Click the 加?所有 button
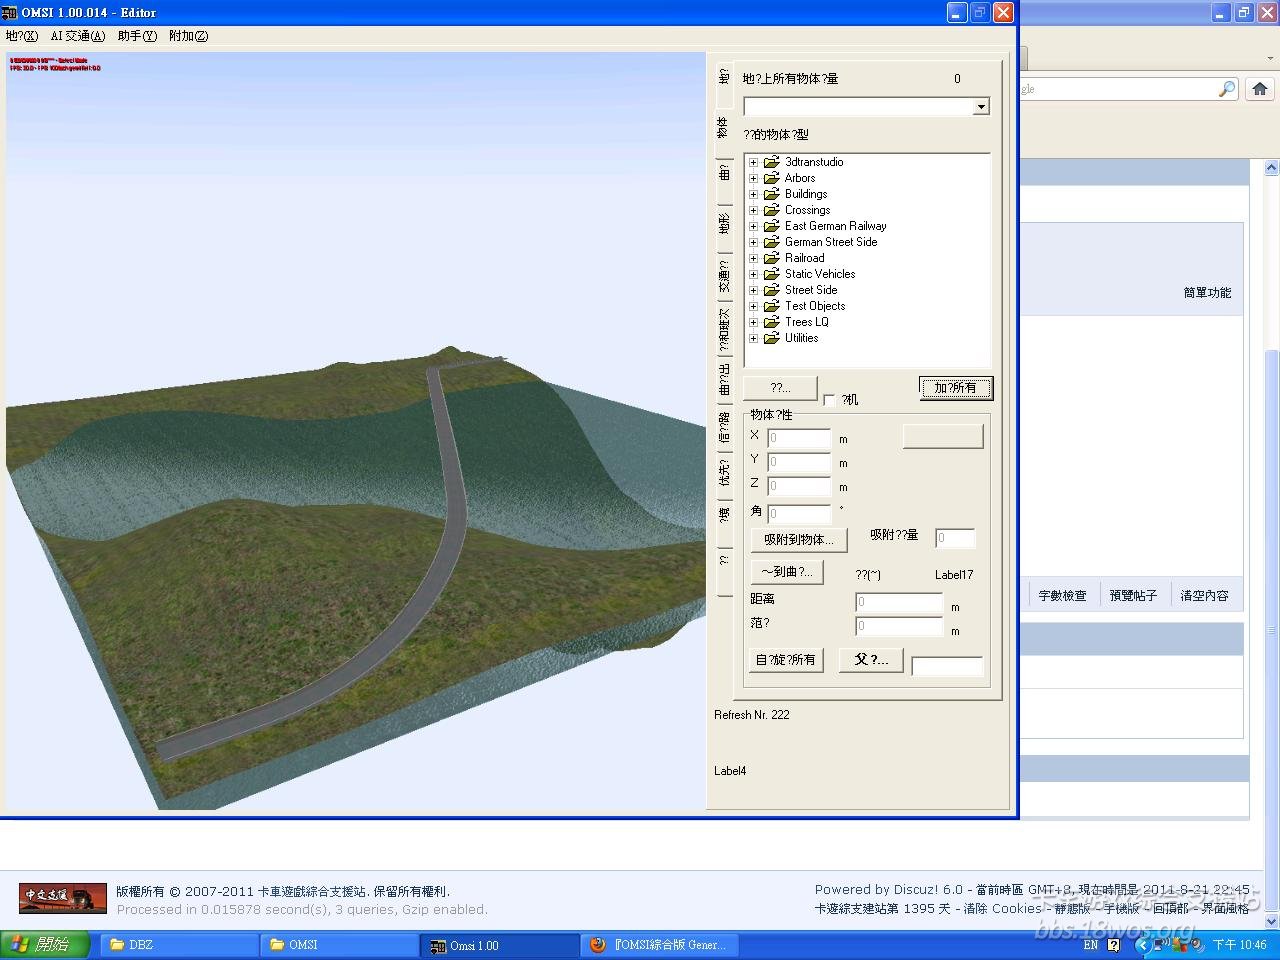 (955, 388)
